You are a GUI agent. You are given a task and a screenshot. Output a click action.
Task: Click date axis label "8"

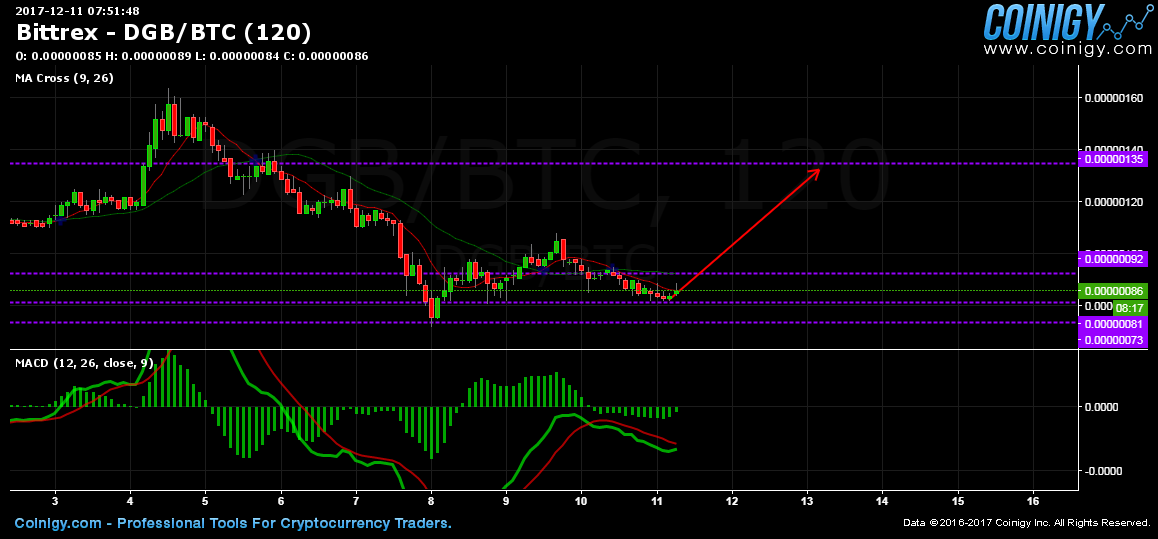pos(431,501)
